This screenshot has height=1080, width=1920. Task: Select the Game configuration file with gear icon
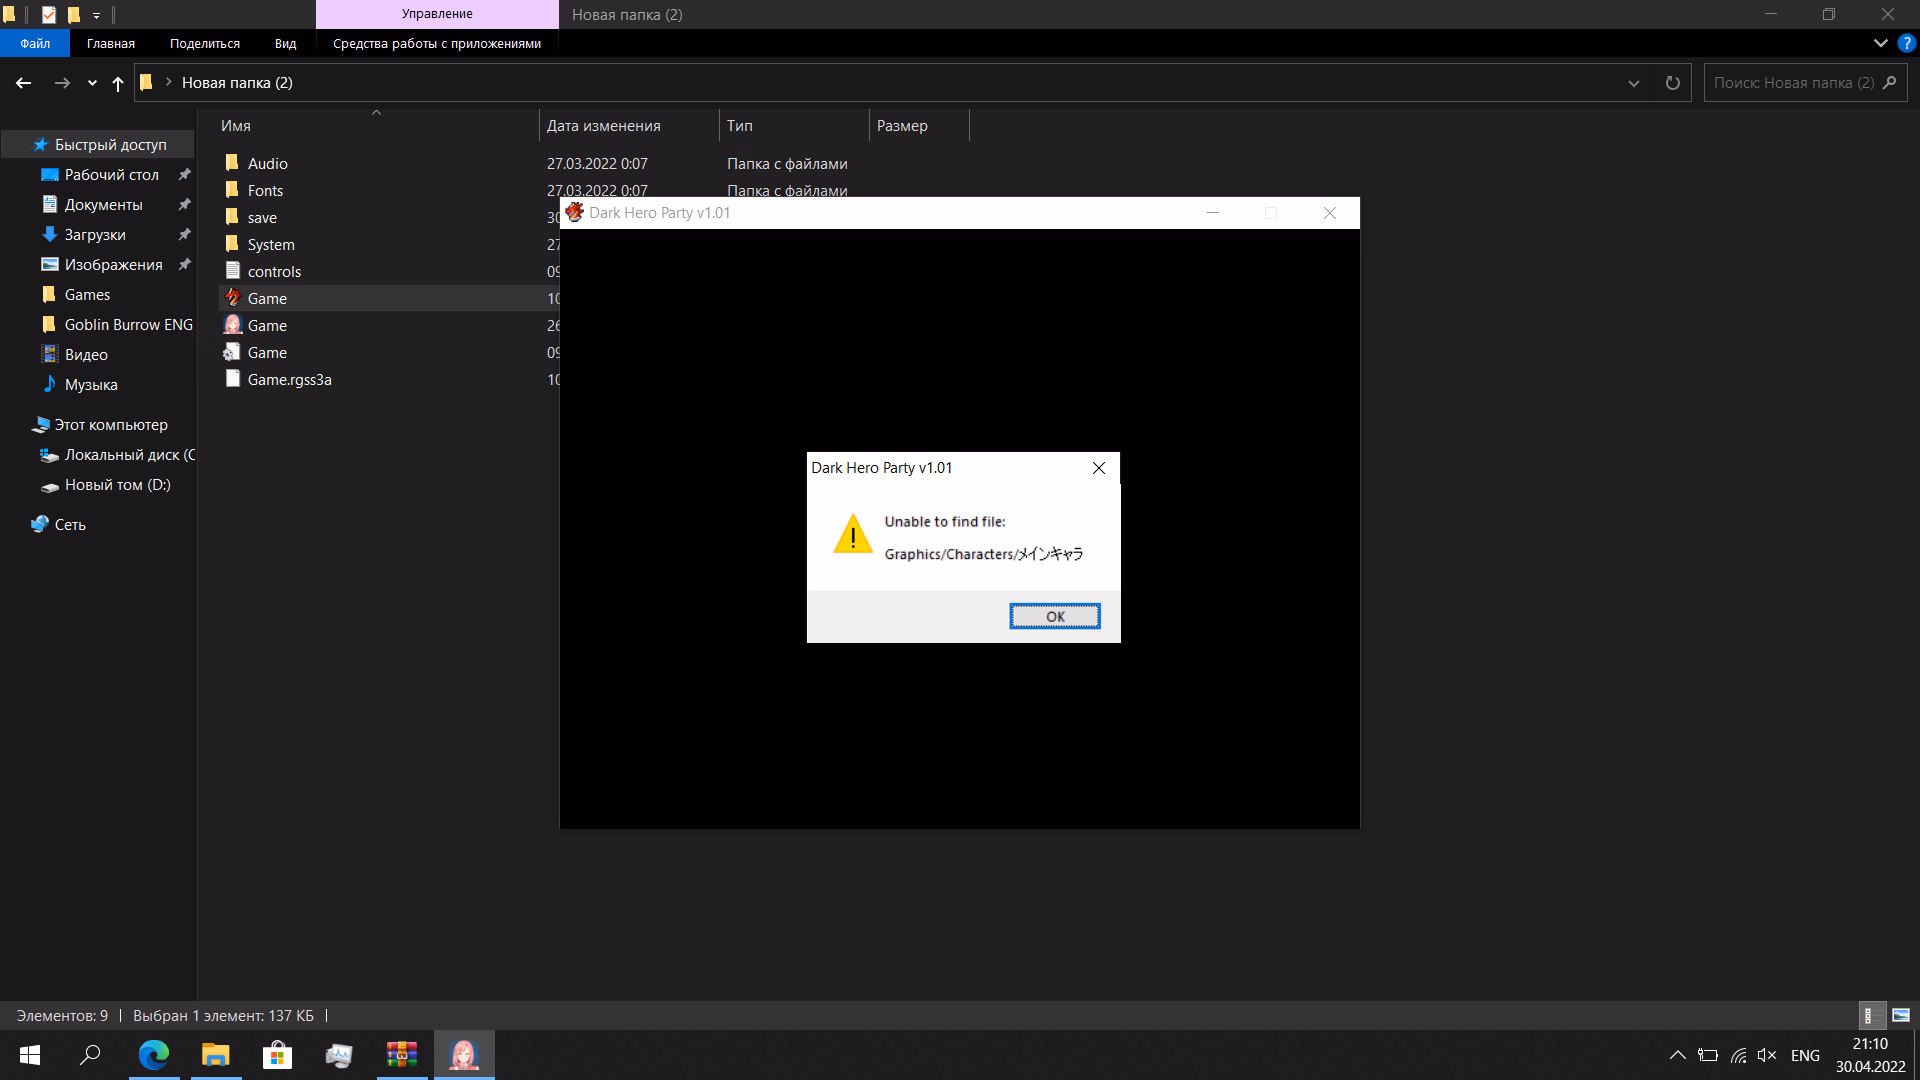[x=267, y=352]
